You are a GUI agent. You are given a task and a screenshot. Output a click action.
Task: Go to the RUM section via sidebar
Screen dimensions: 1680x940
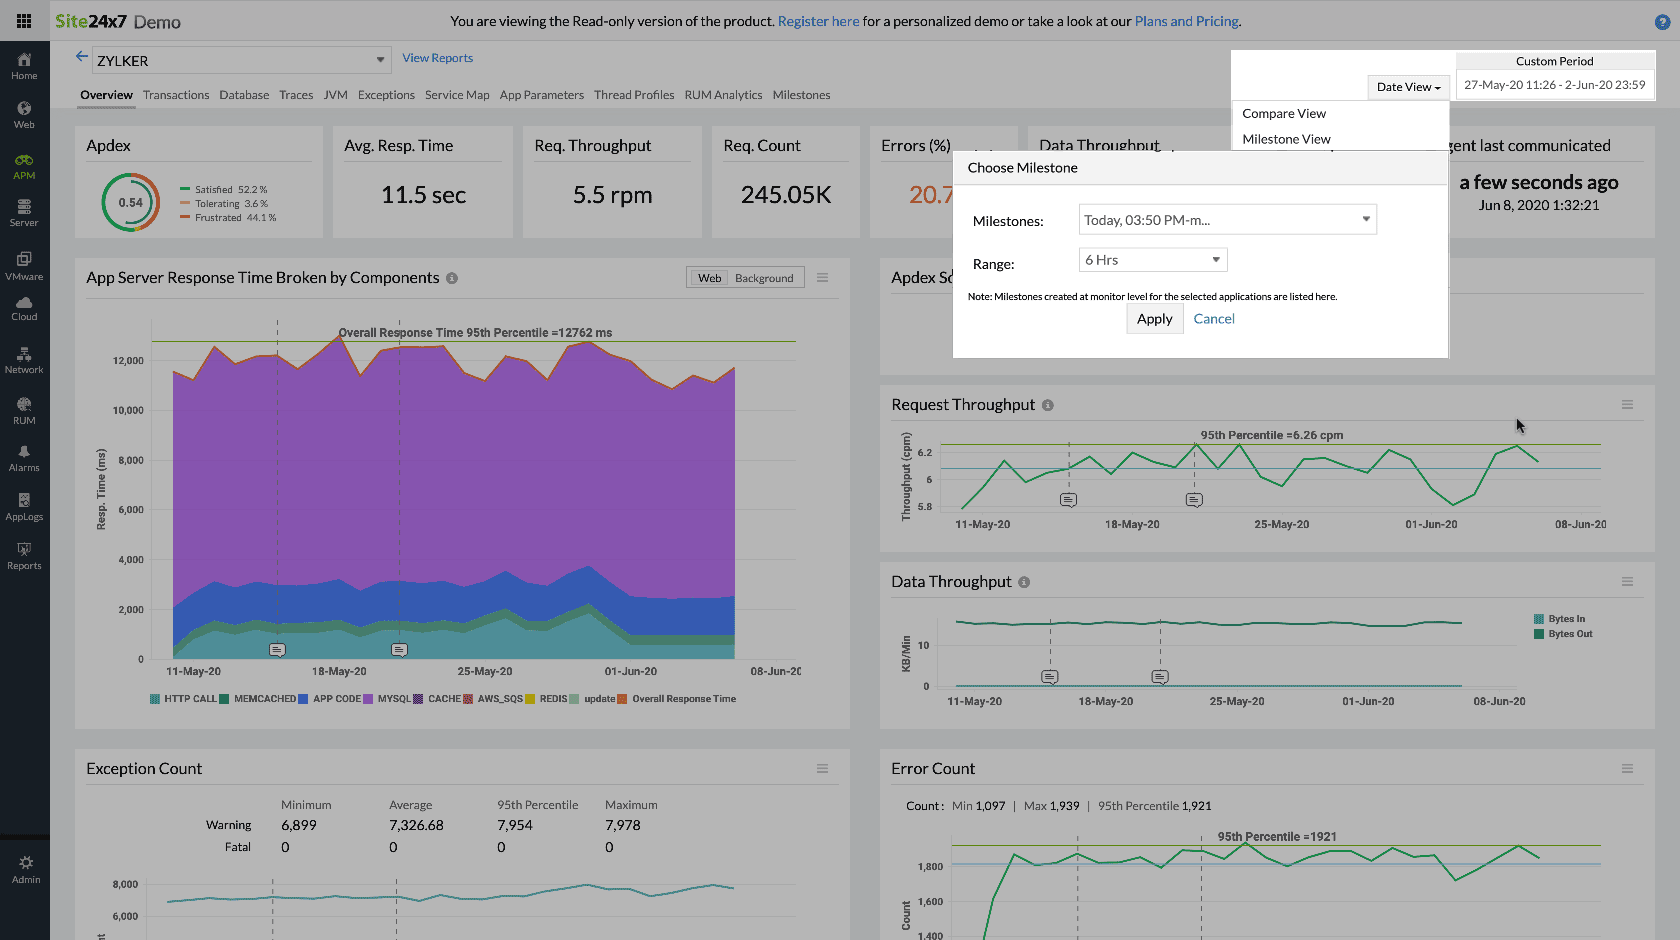pos(24,410)
